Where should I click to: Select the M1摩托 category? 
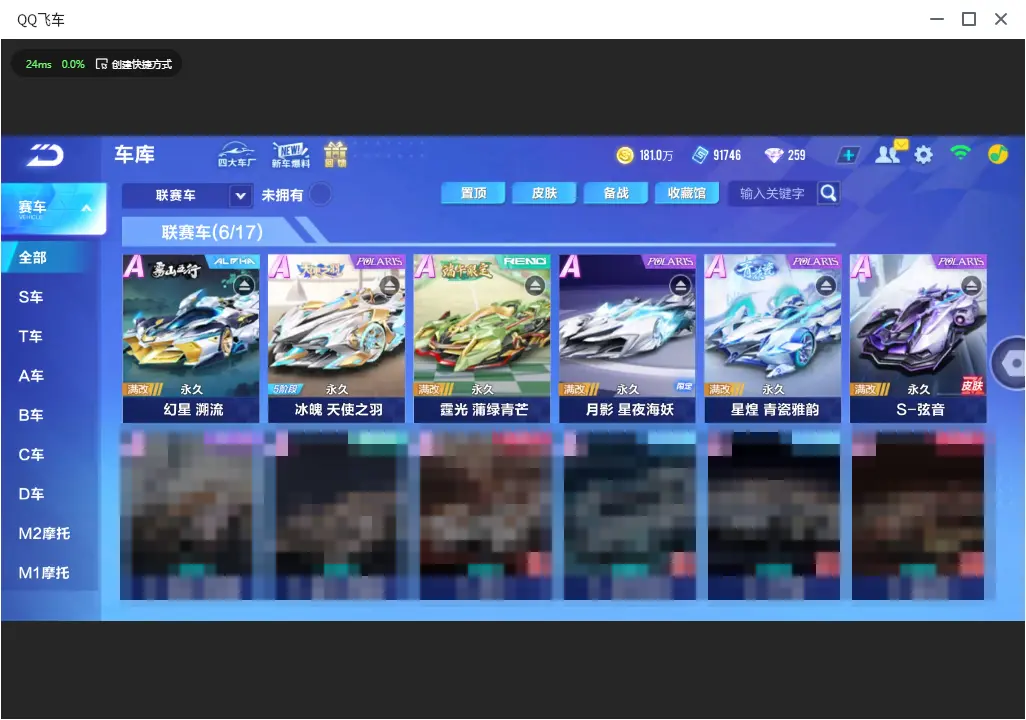point(46,573)
